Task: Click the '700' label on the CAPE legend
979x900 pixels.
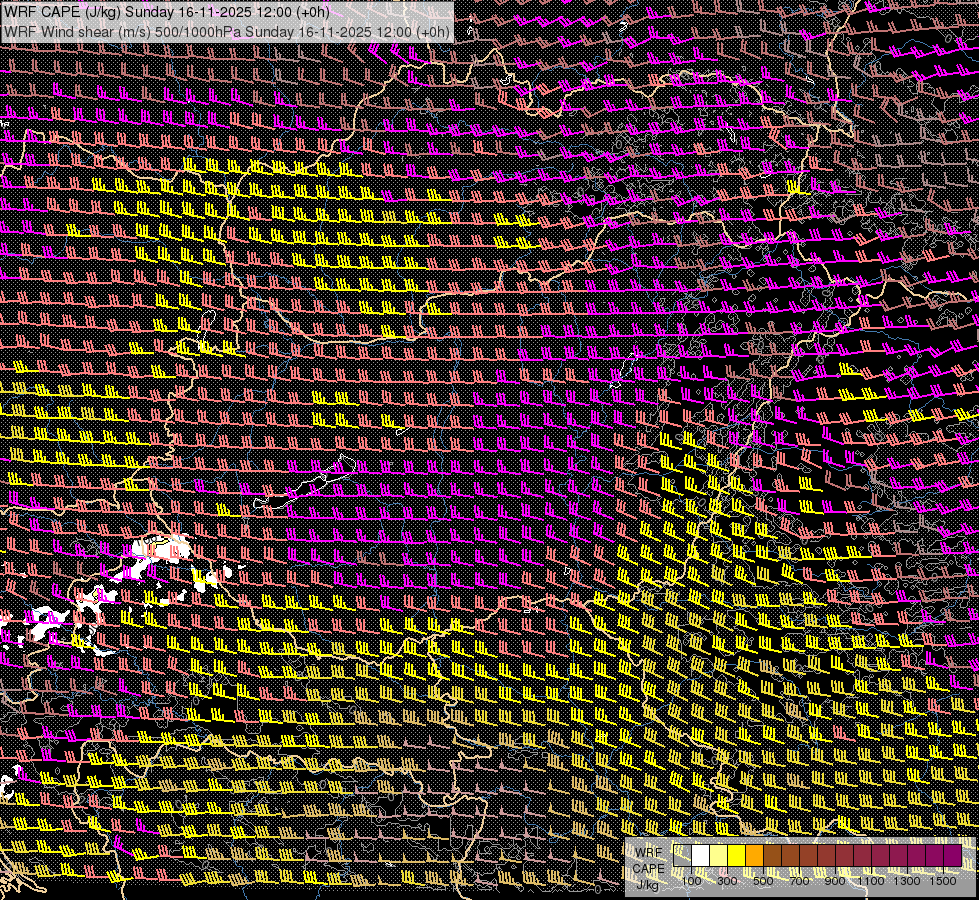Action: (x=799, y=881)
